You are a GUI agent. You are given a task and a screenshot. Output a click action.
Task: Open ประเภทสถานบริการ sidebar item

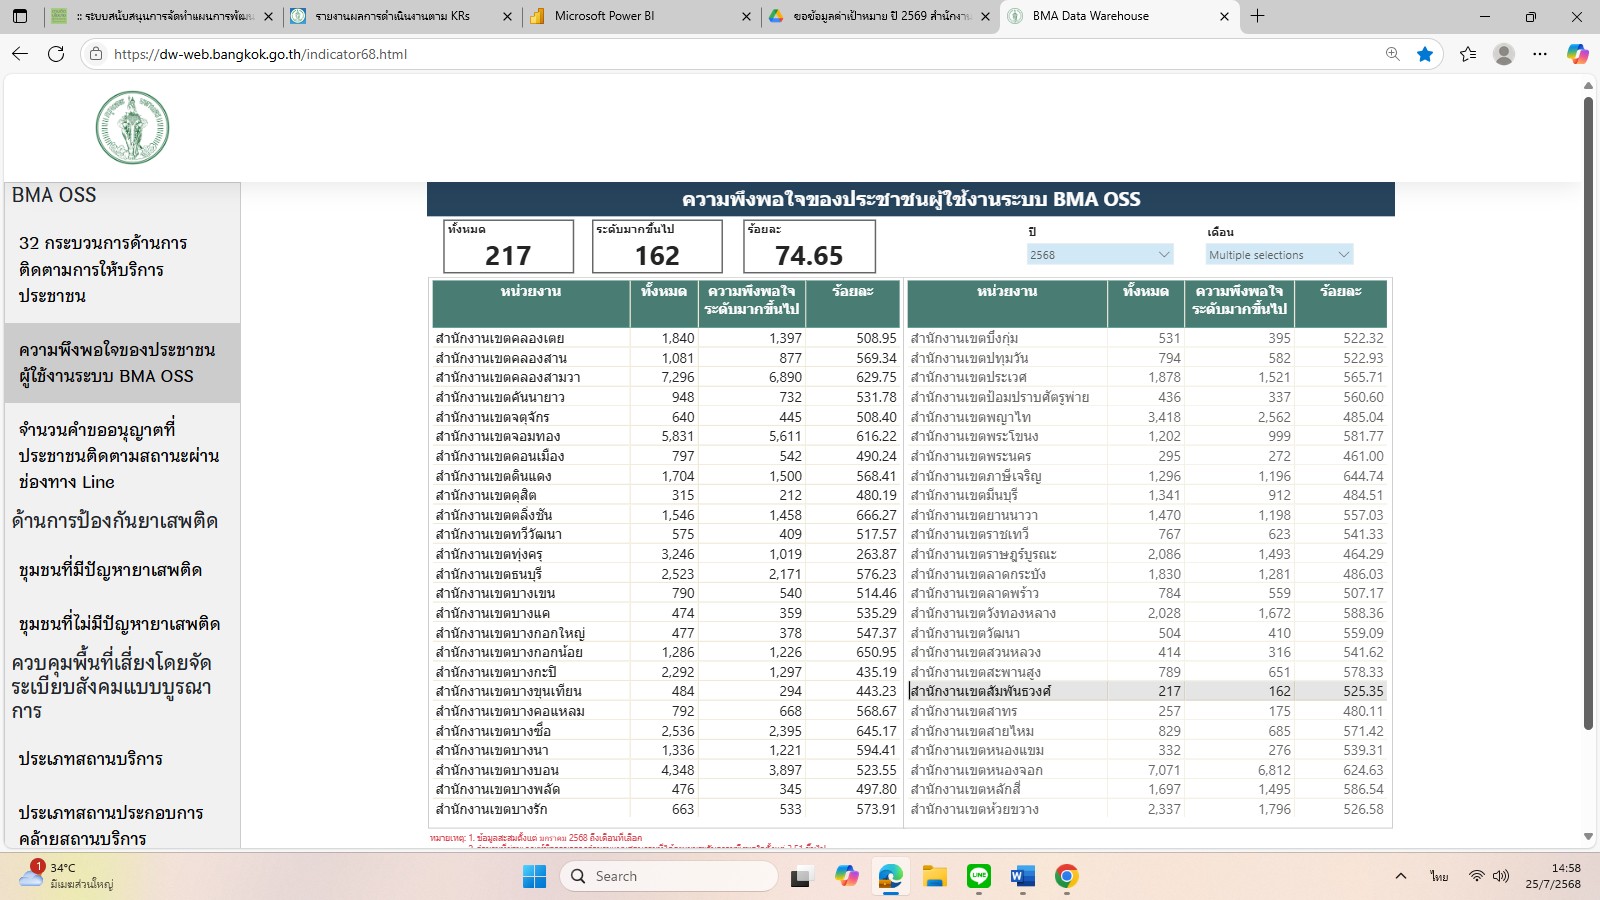pyautogui.click(x=122, y=759)
